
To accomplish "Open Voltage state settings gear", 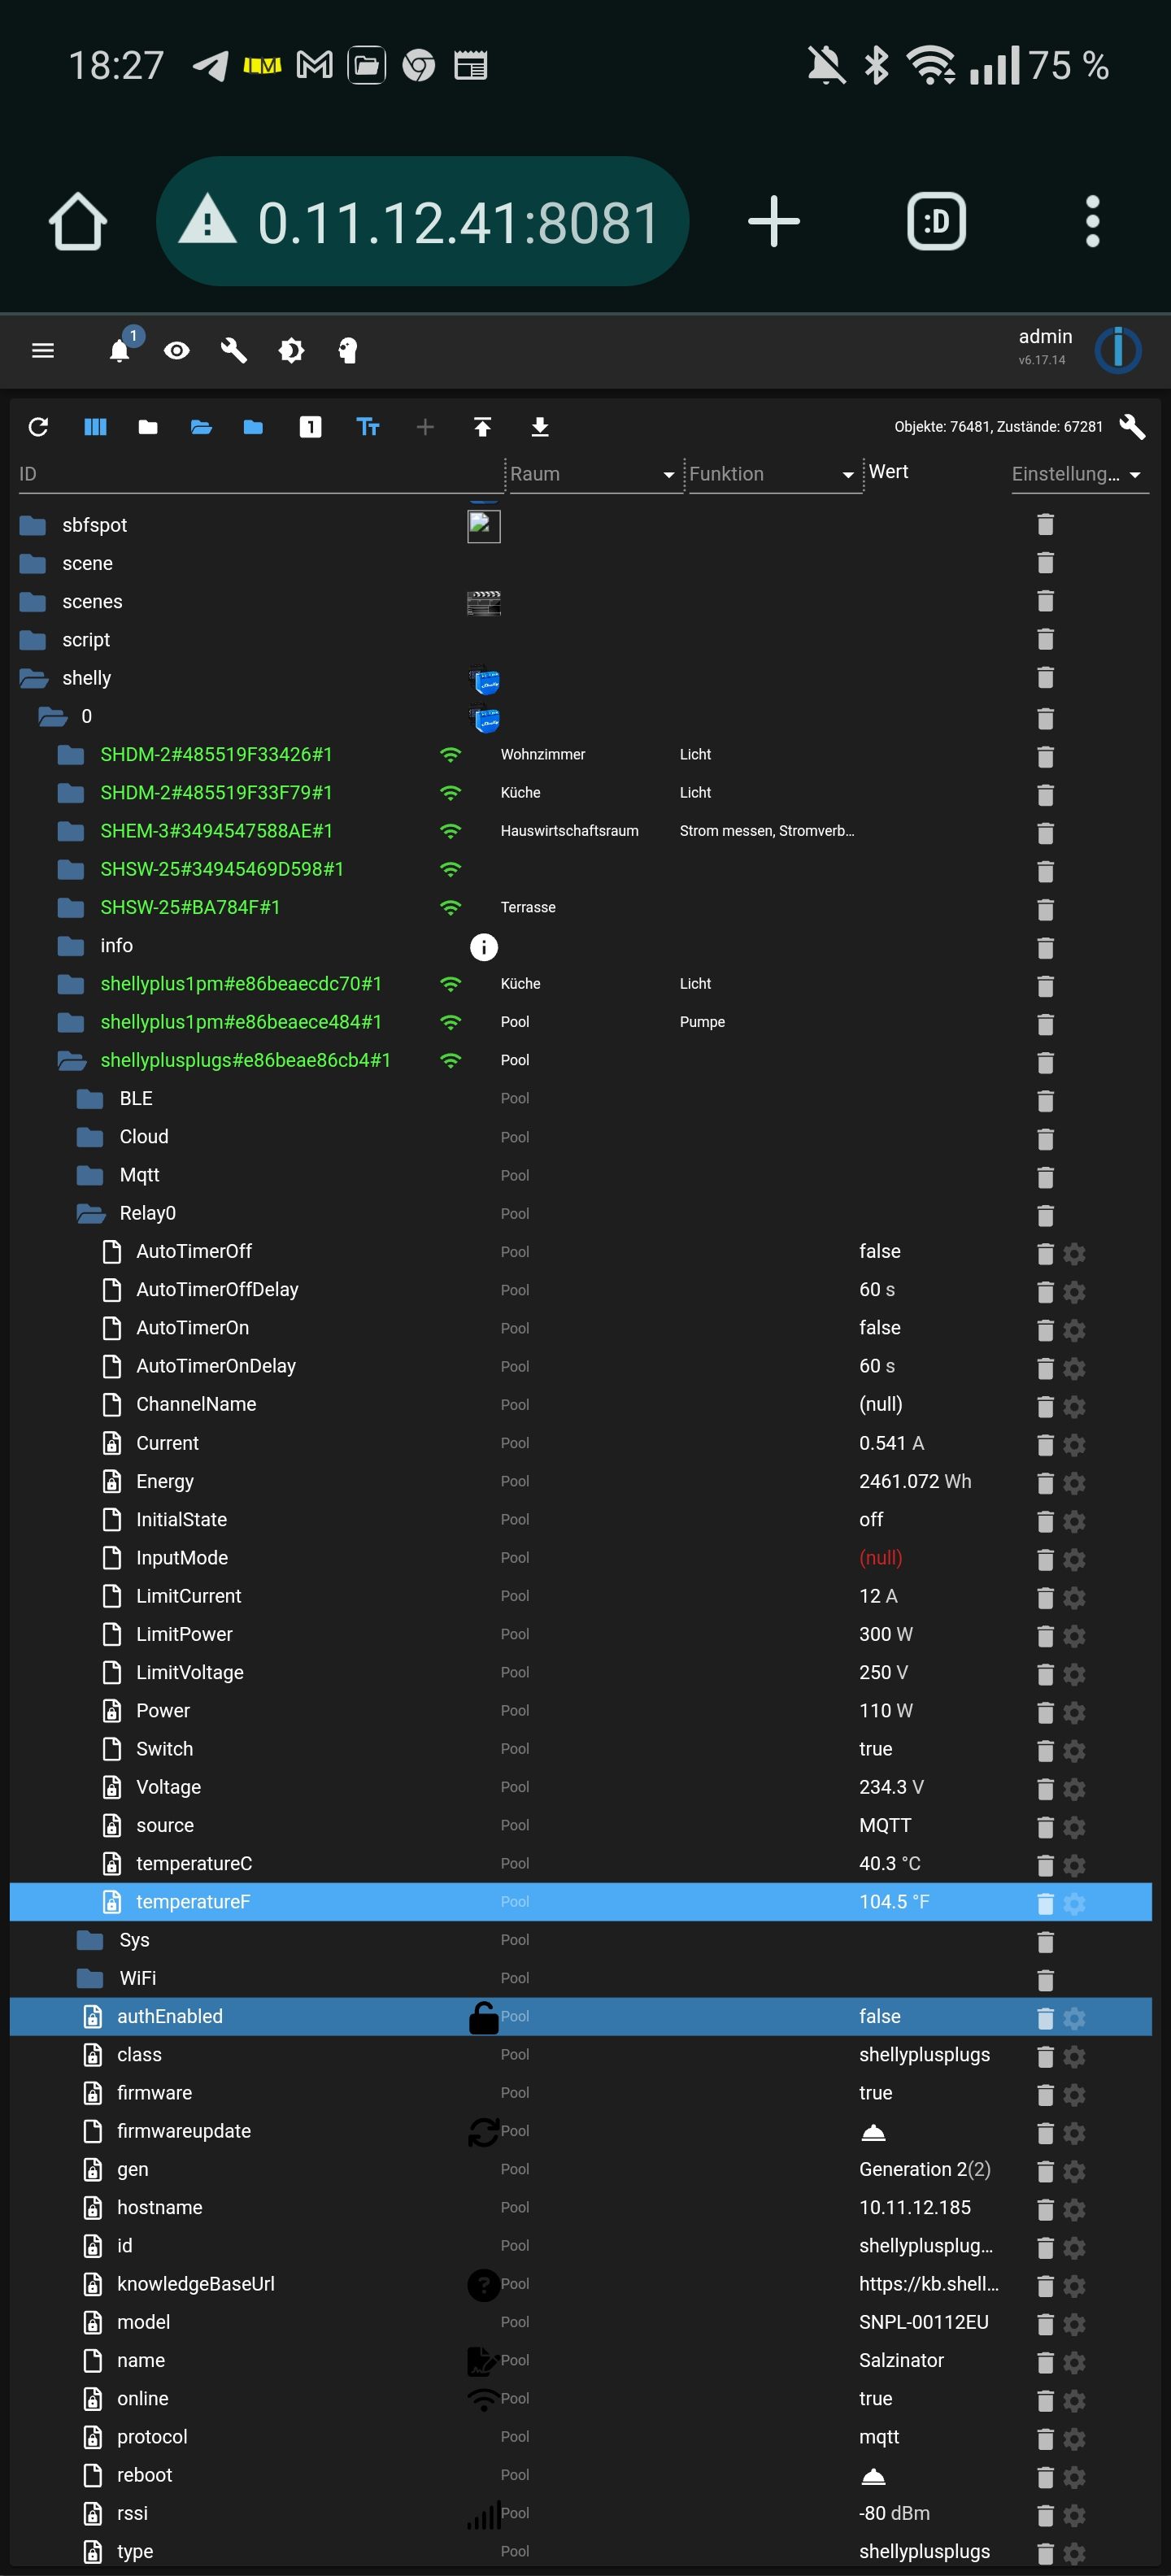I will click(1074, 1789).
